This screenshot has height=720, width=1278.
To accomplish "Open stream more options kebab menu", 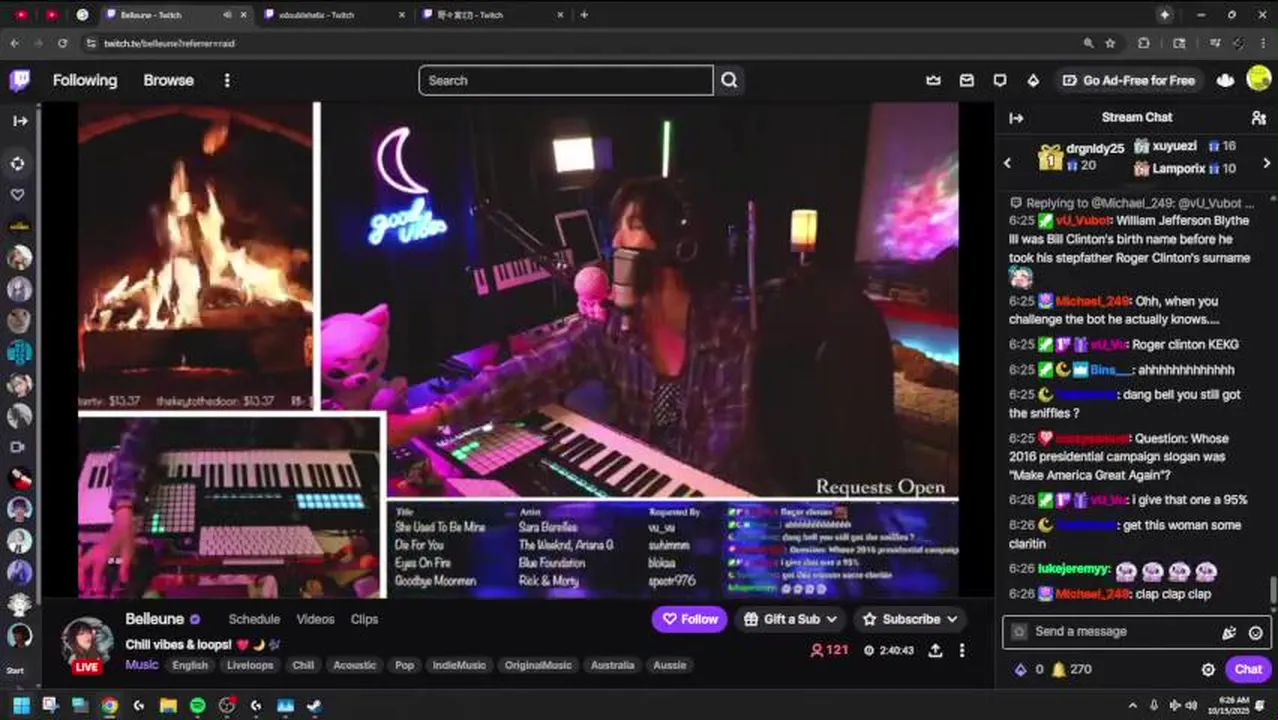I will (x=962, y=650).
